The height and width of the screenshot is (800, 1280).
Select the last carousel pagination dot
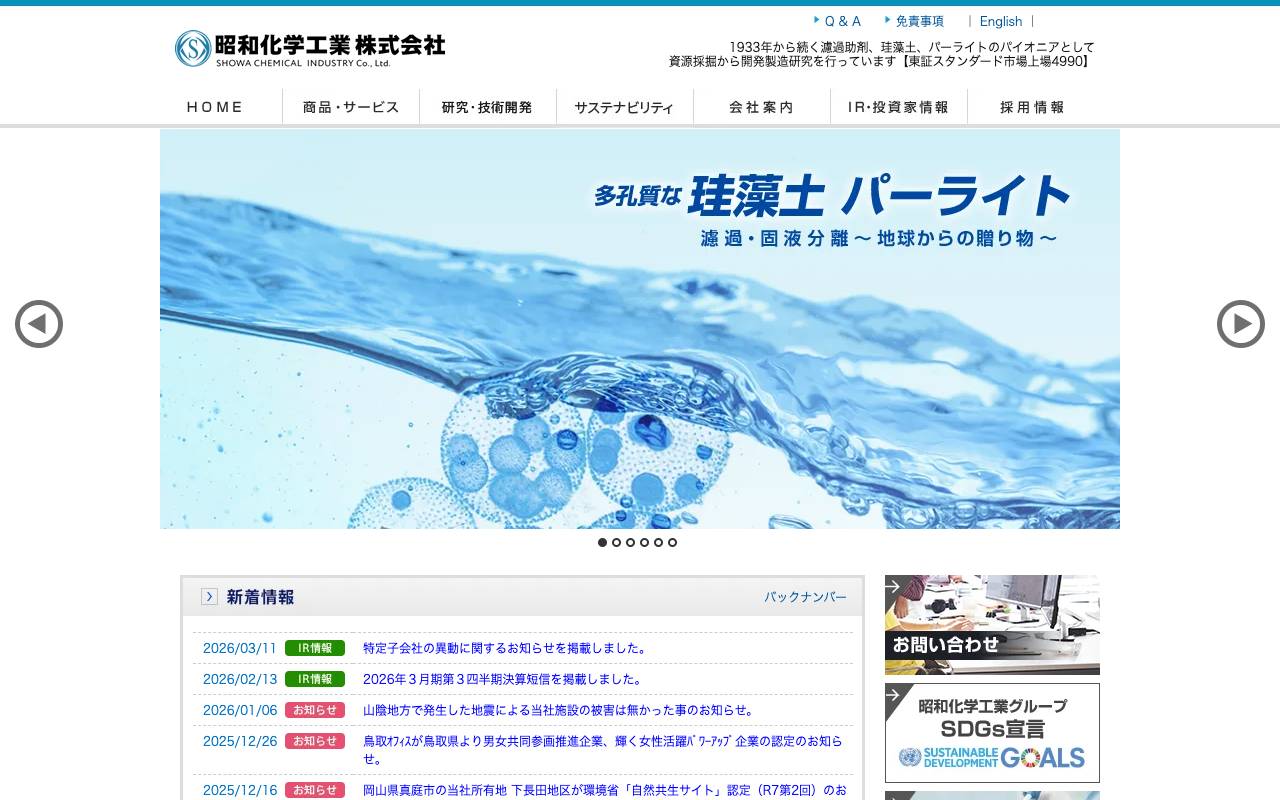tap(672, 543)
